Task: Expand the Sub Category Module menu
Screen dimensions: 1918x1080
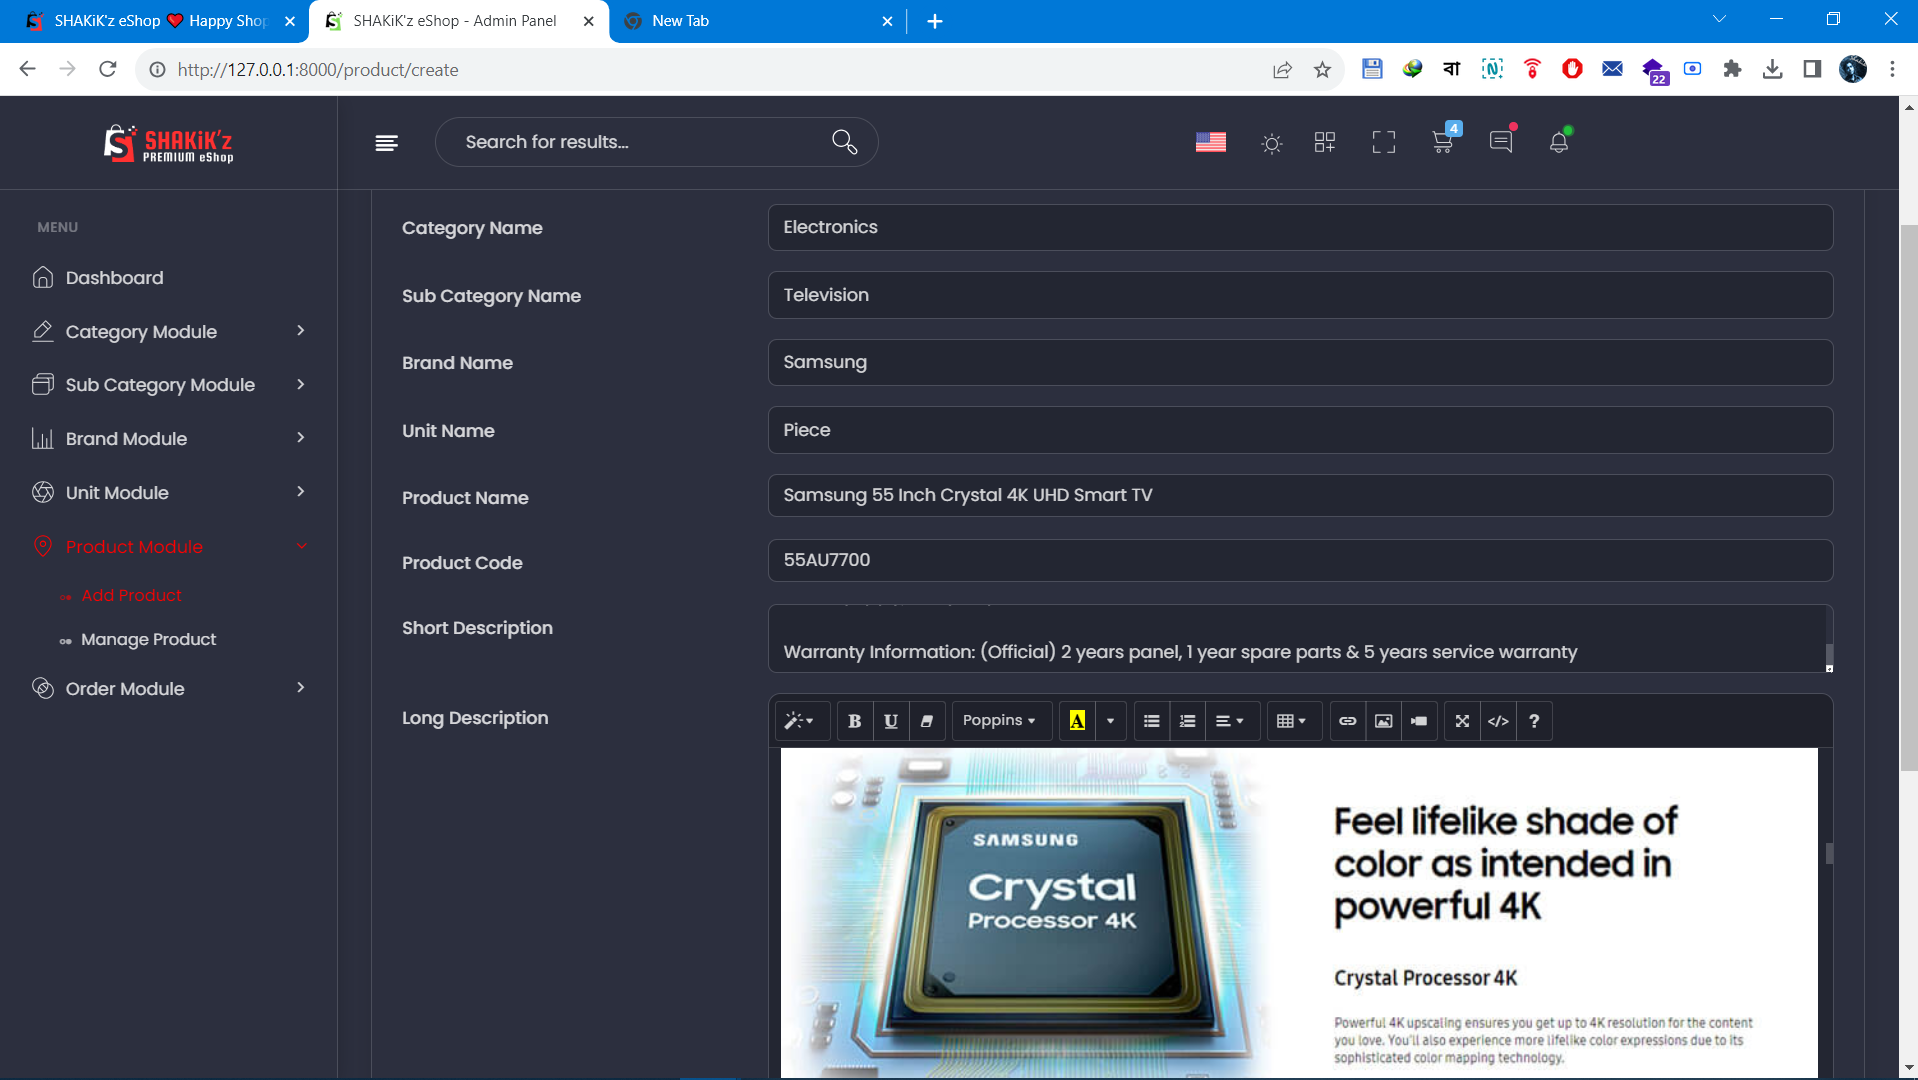Action: 168,385
